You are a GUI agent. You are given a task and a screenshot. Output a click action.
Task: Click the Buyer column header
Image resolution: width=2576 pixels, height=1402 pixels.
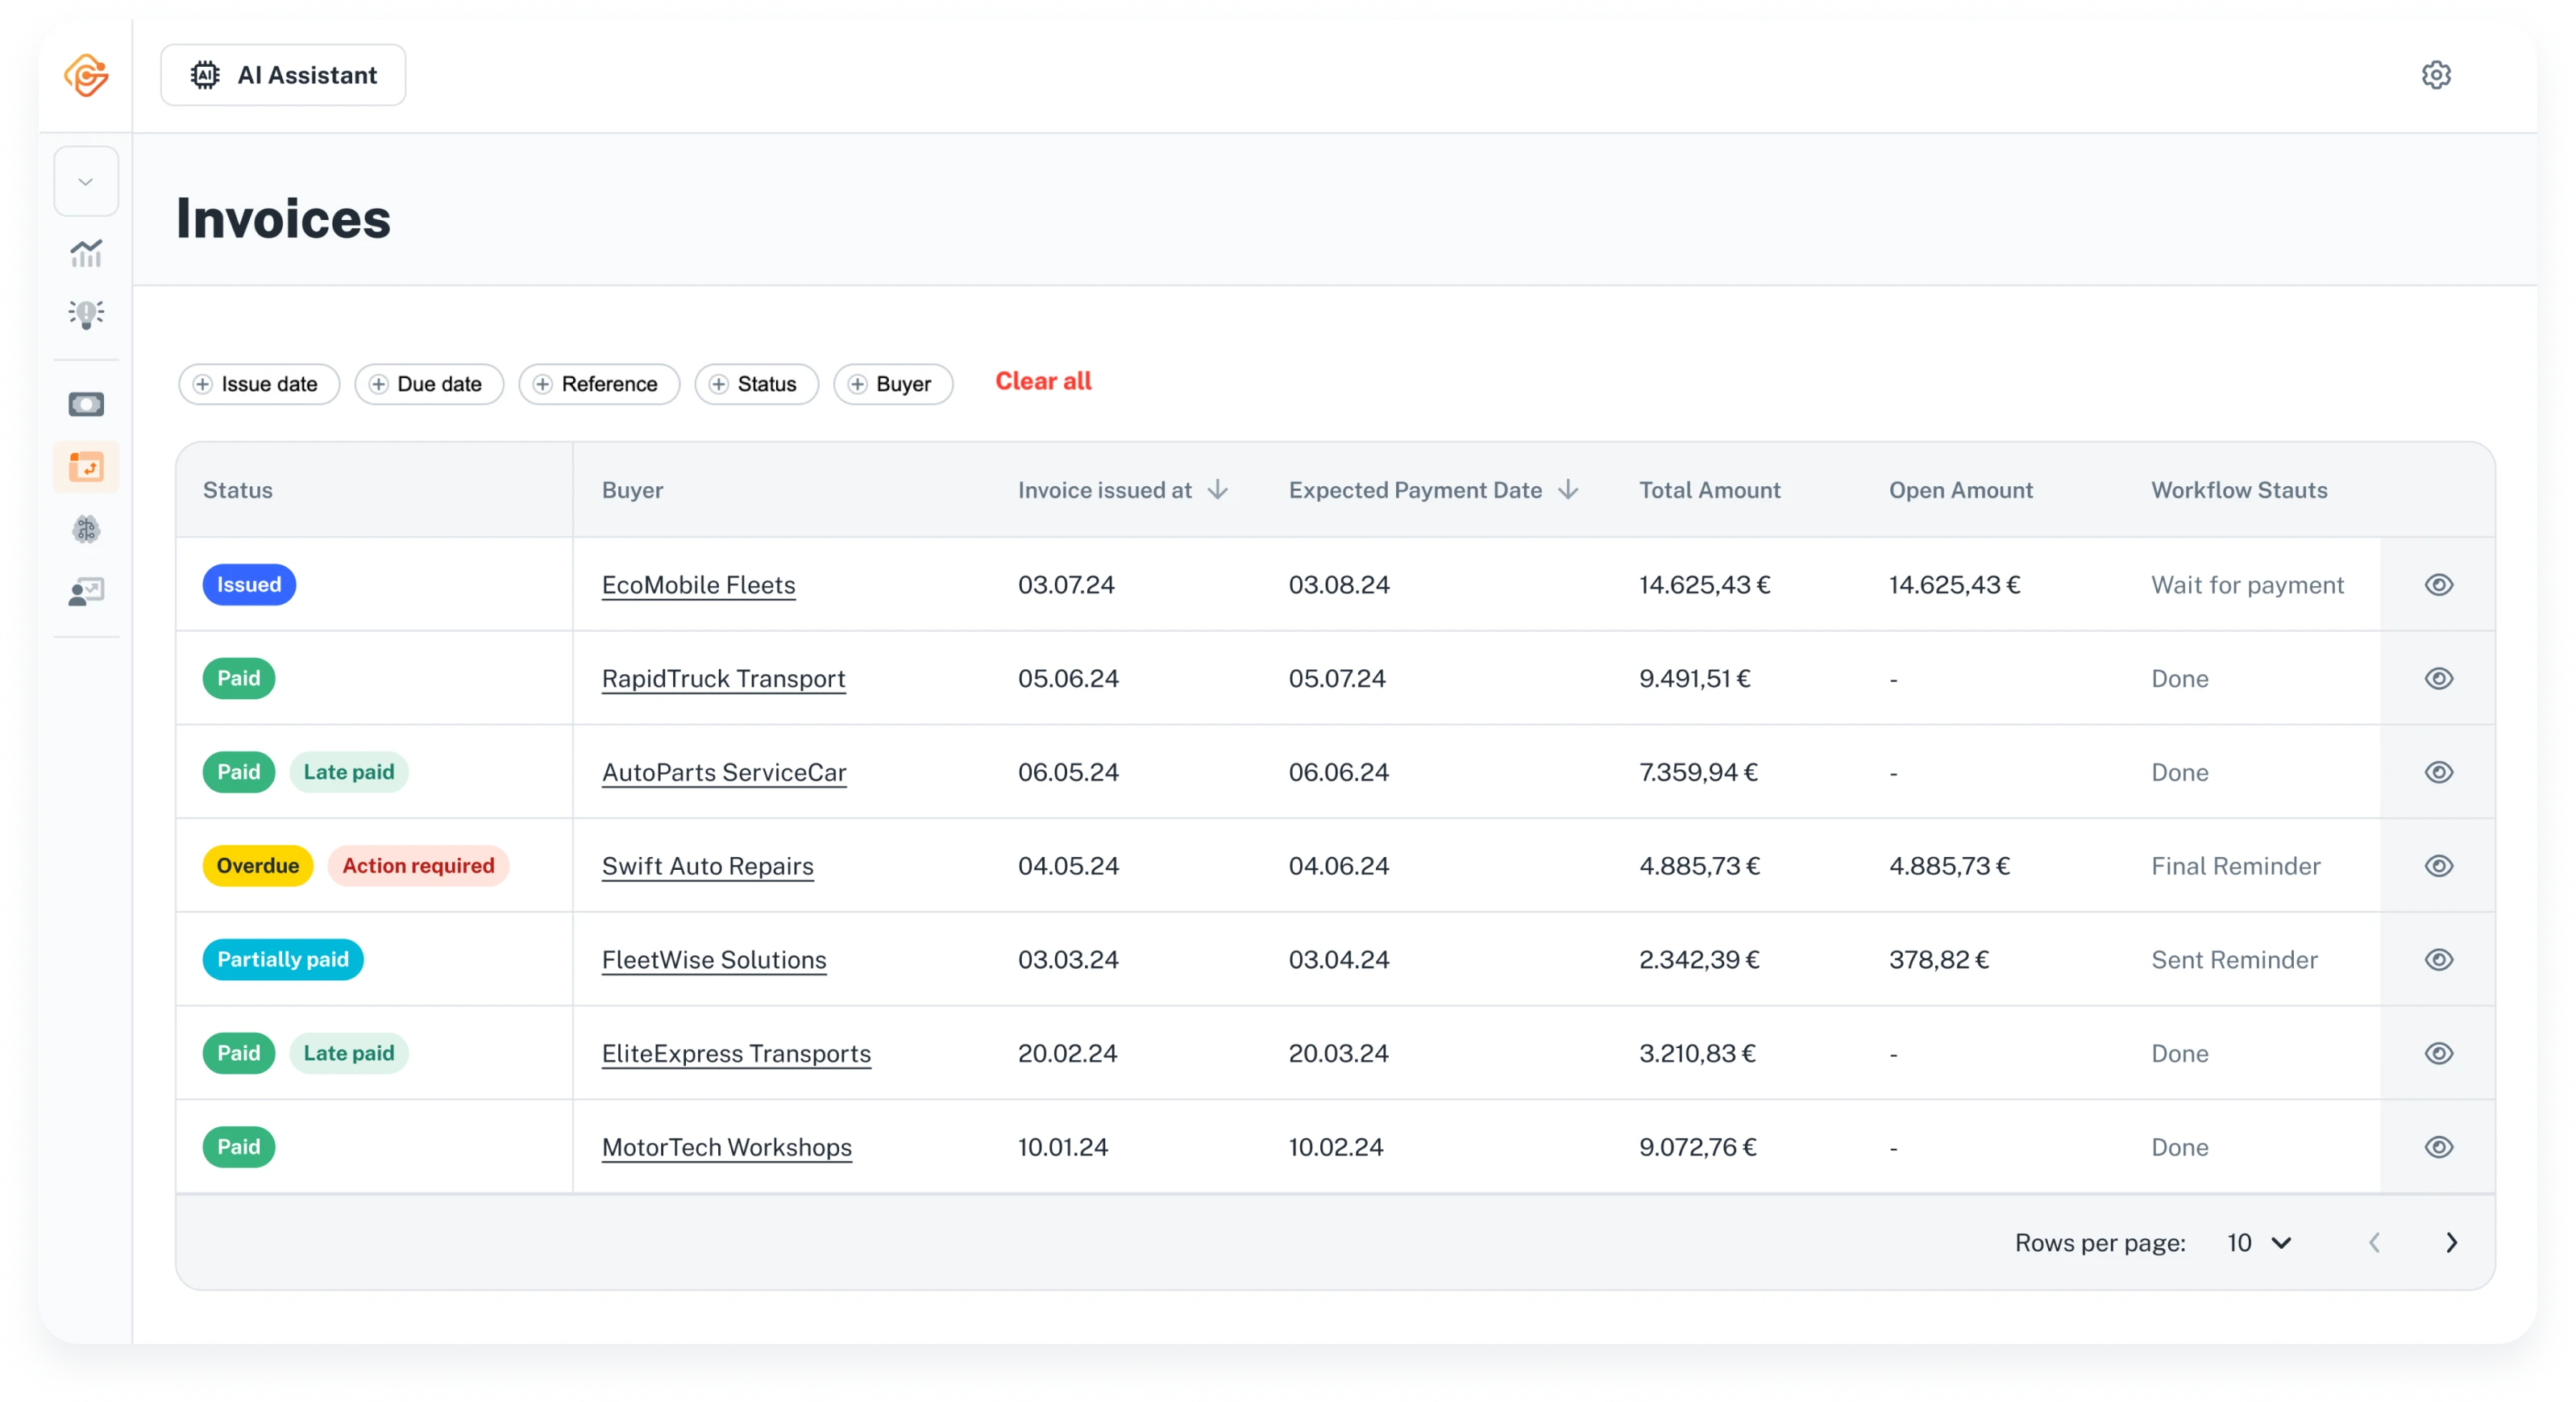(x=632, y=490)
